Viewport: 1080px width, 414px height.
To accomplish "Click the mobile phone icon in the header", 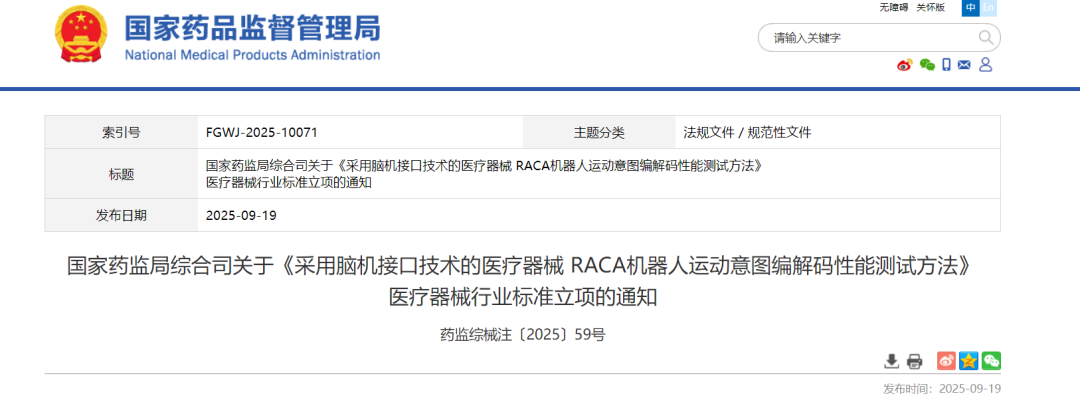I will [946, 65].
